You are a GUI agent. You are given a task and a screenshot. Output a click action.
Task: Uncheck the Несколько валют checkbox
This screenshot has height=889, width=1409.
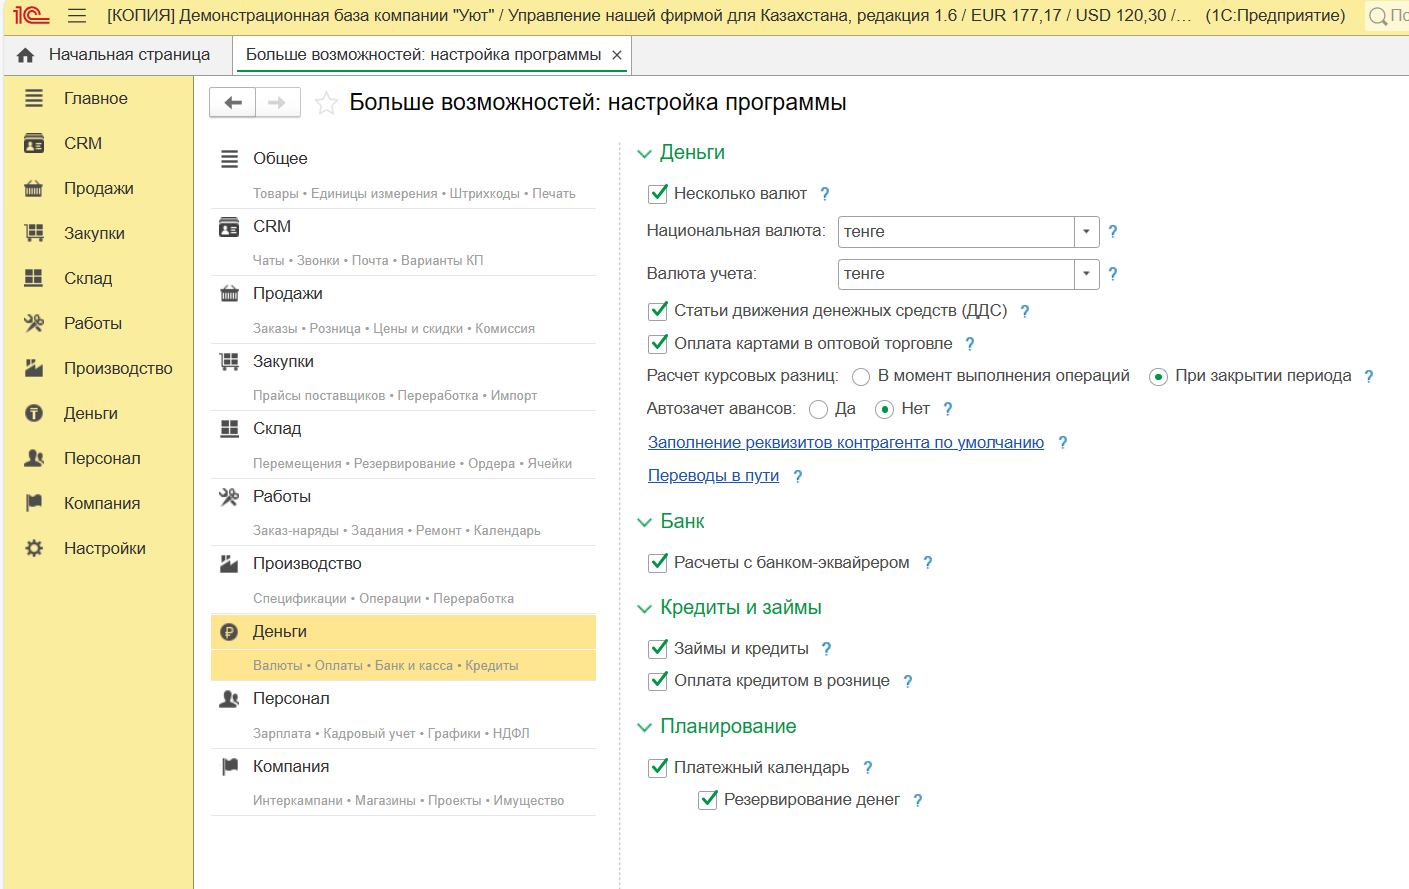[658, 194]
